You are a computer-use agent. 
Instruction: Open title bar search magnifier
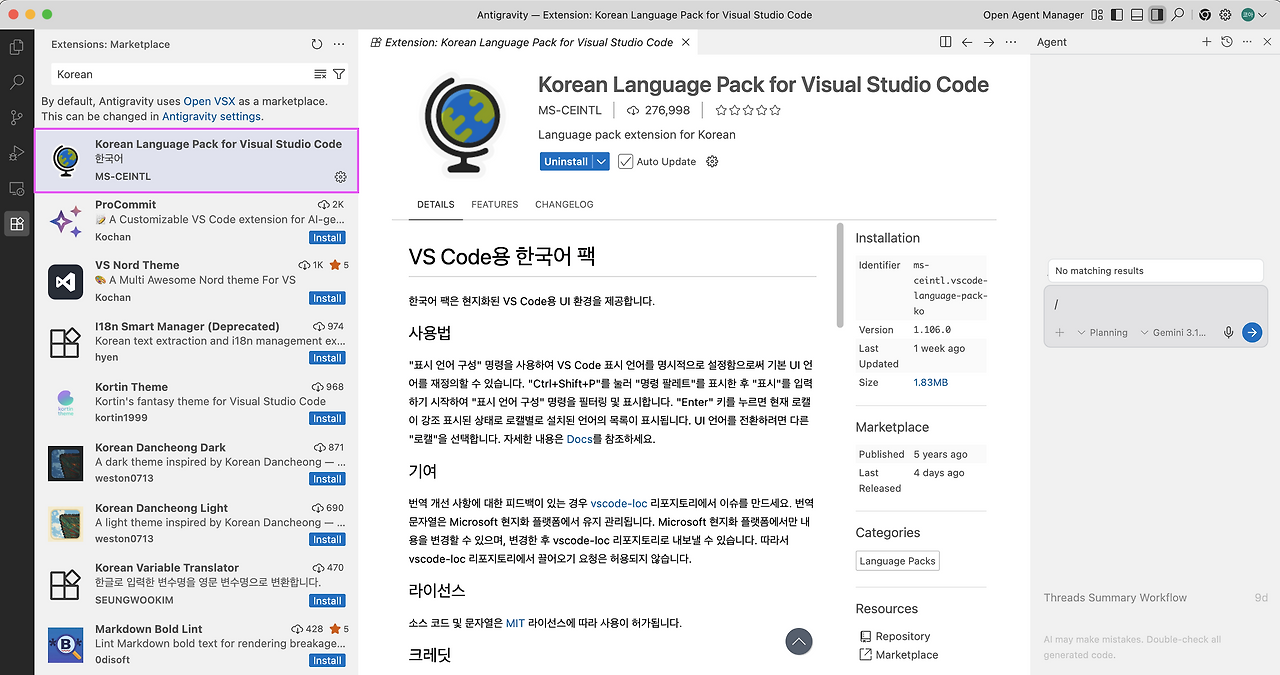1178,15
